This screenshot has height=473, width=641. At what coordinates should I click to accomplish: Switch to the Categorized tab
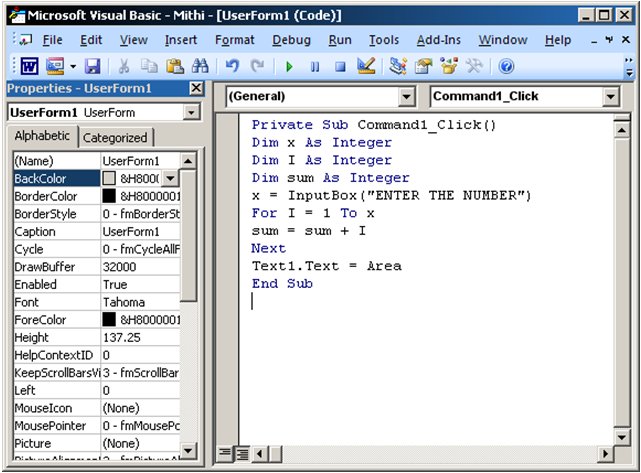coord(115,138)
